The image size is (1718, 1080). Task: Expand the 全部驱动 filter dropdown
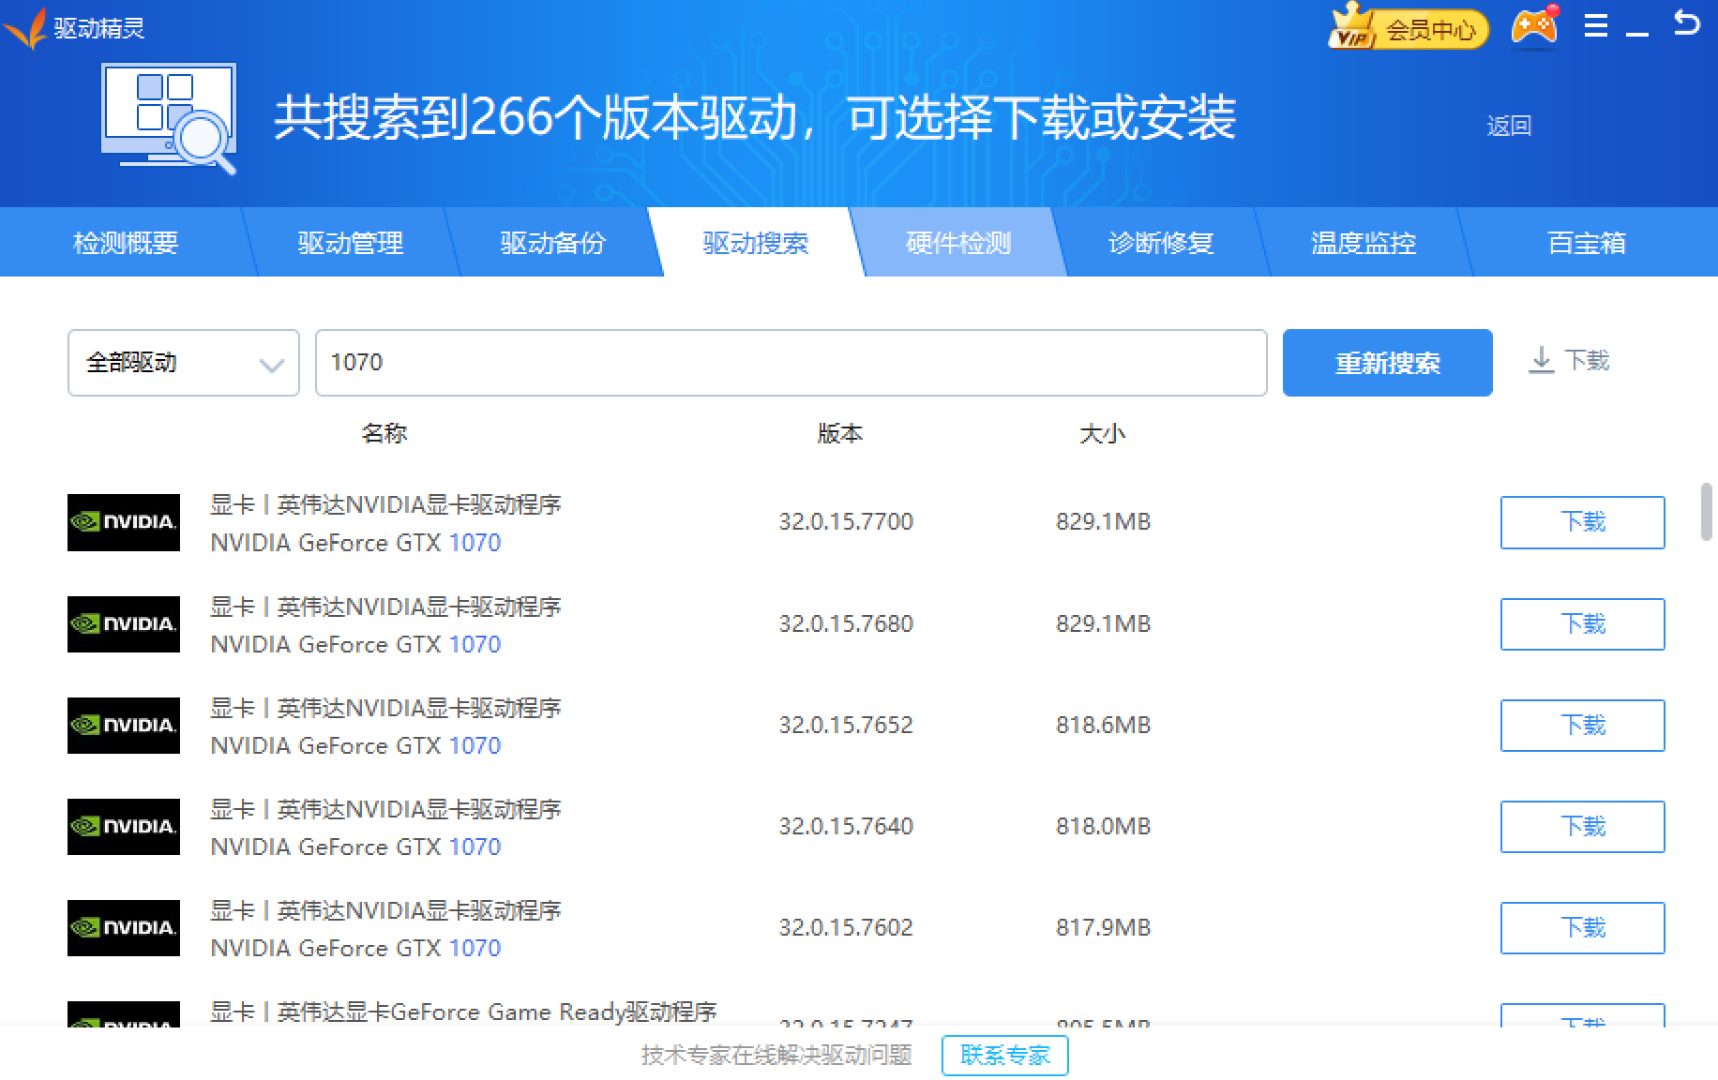(184, 363)
